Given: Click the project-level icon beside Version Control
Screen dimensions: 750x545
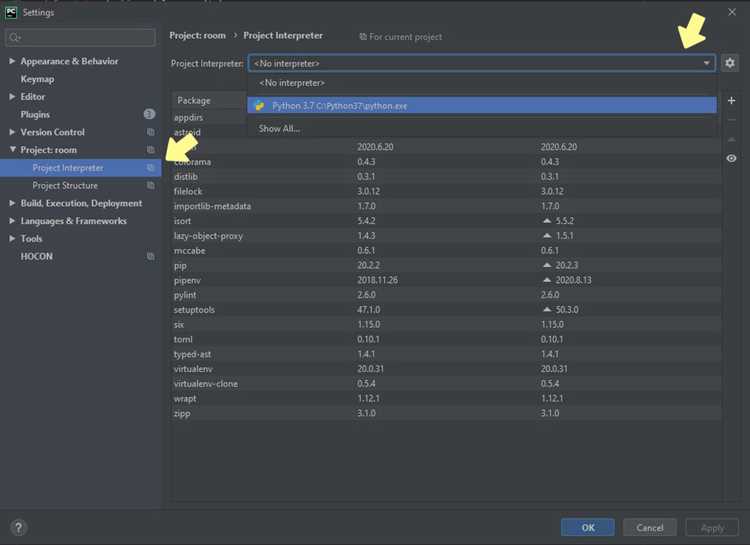Looking at the screenshot, I should click(x=151, y=132).
